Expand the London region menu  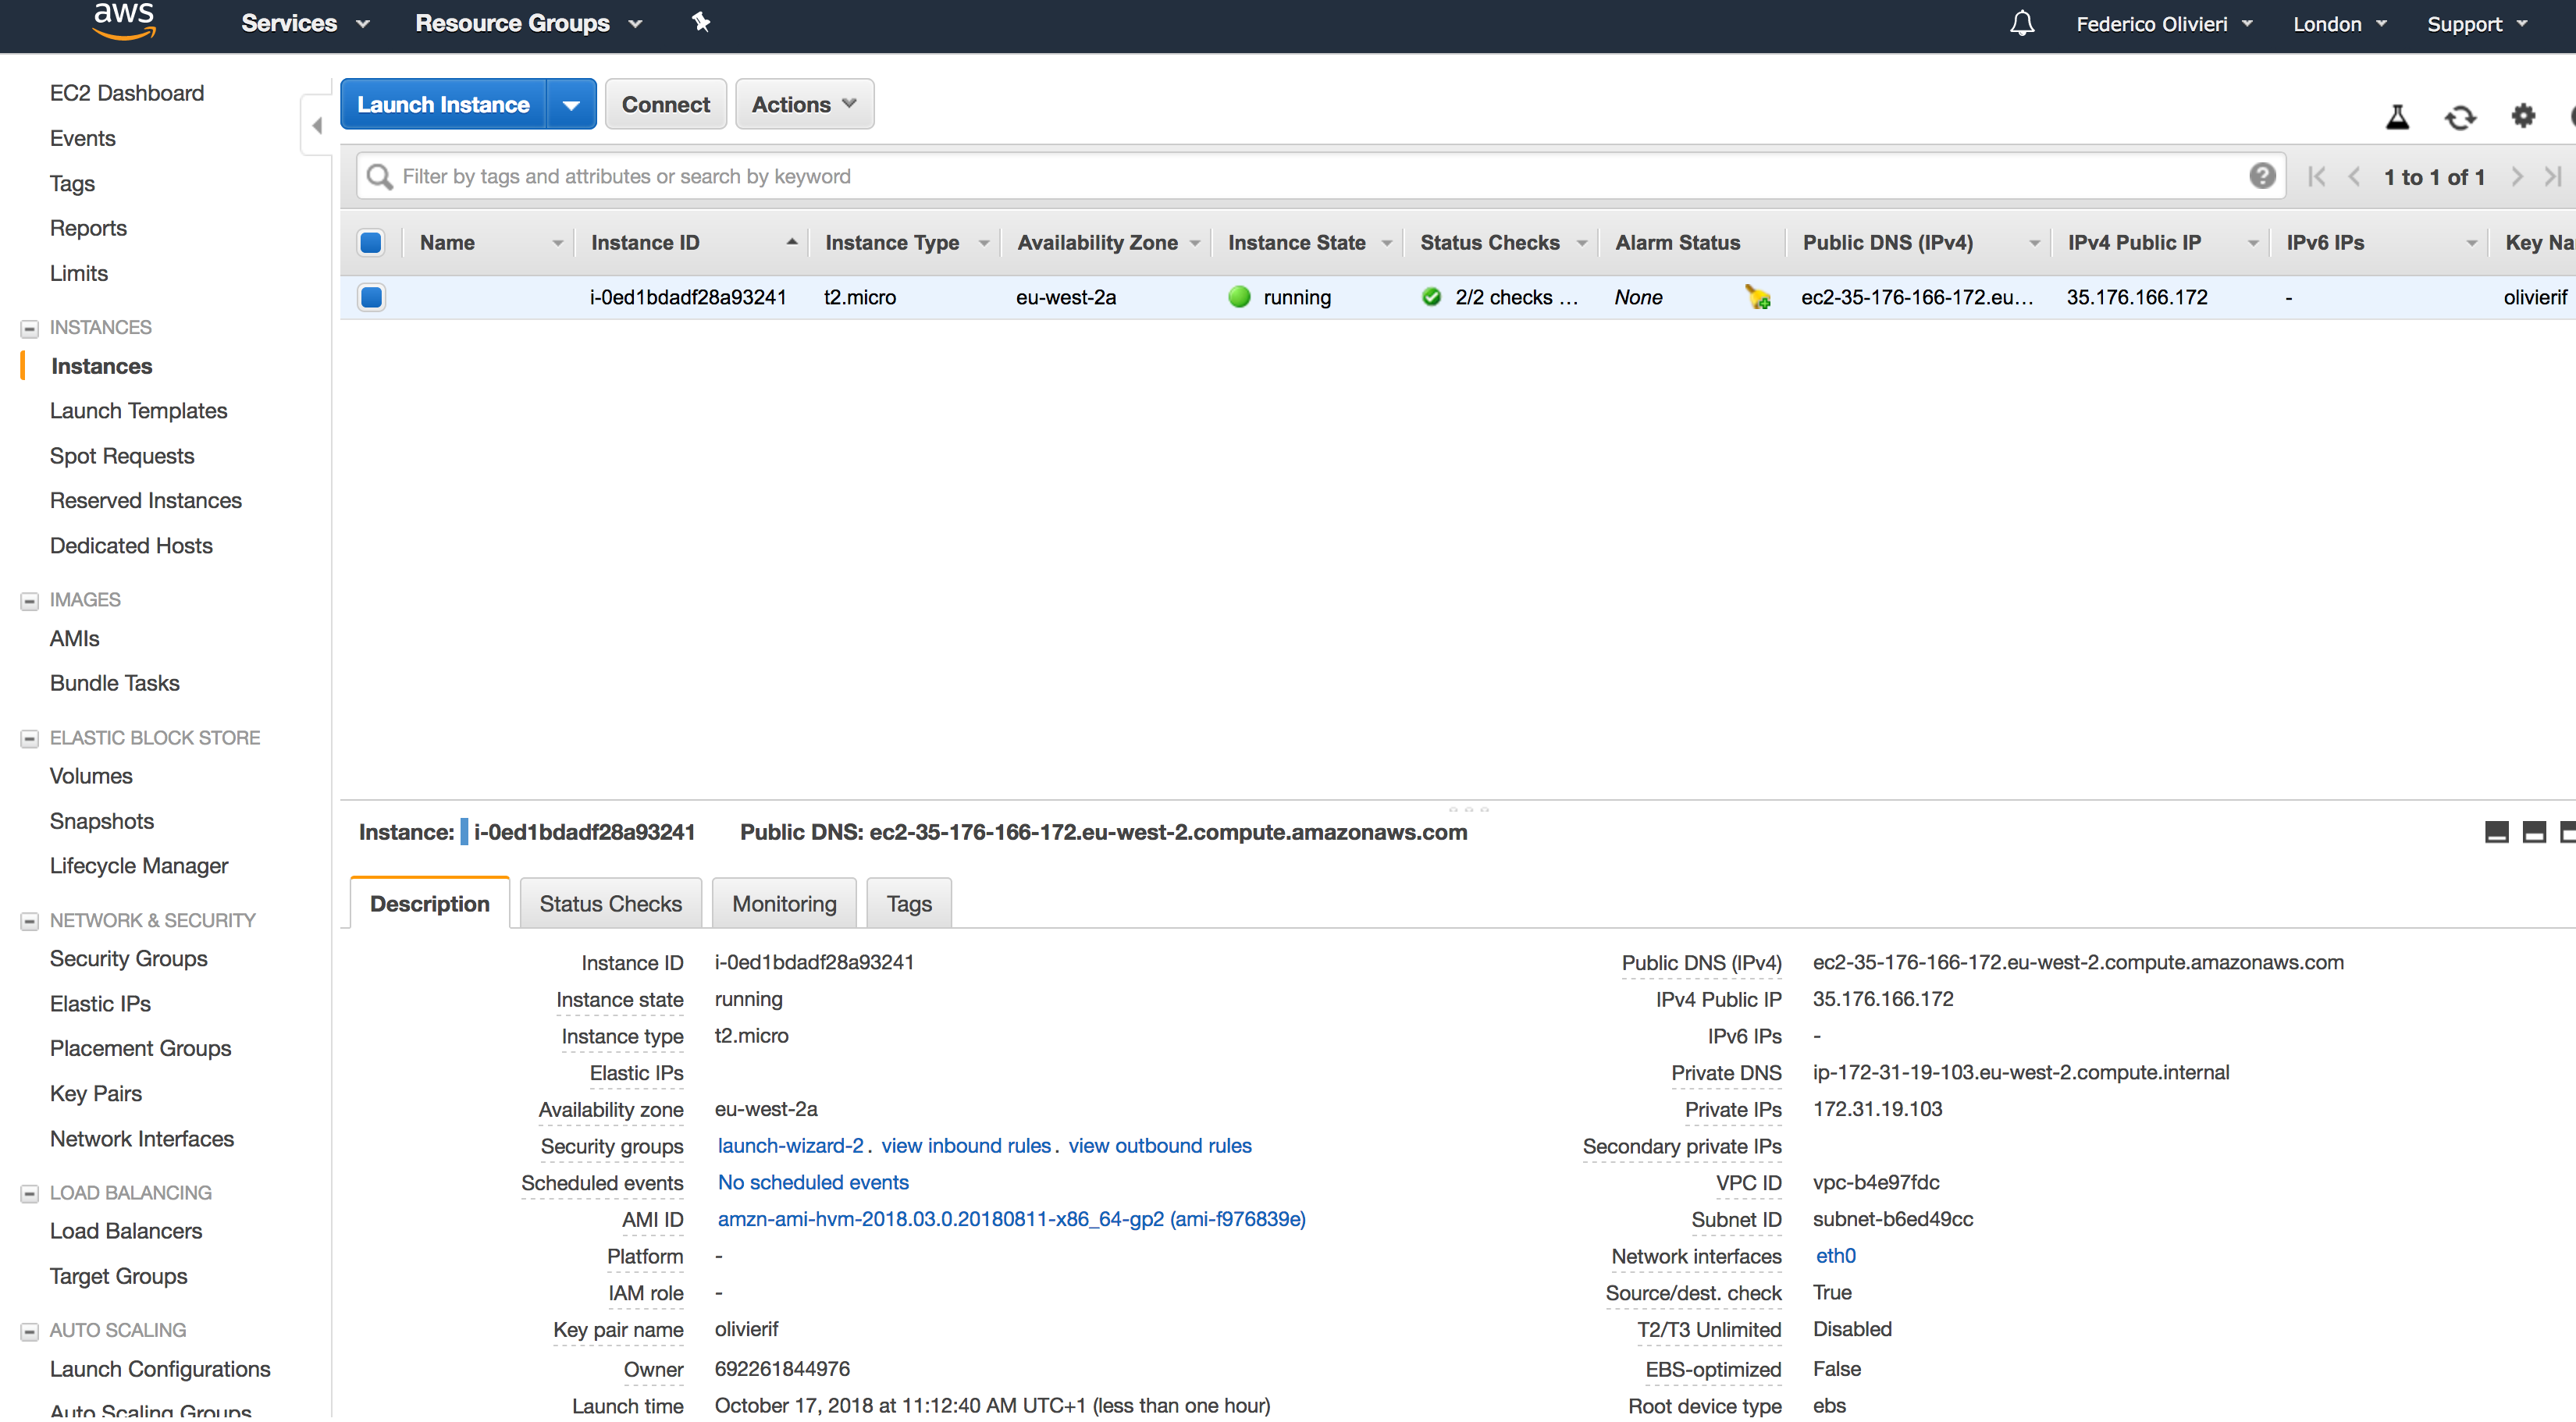coord(2338,24)
